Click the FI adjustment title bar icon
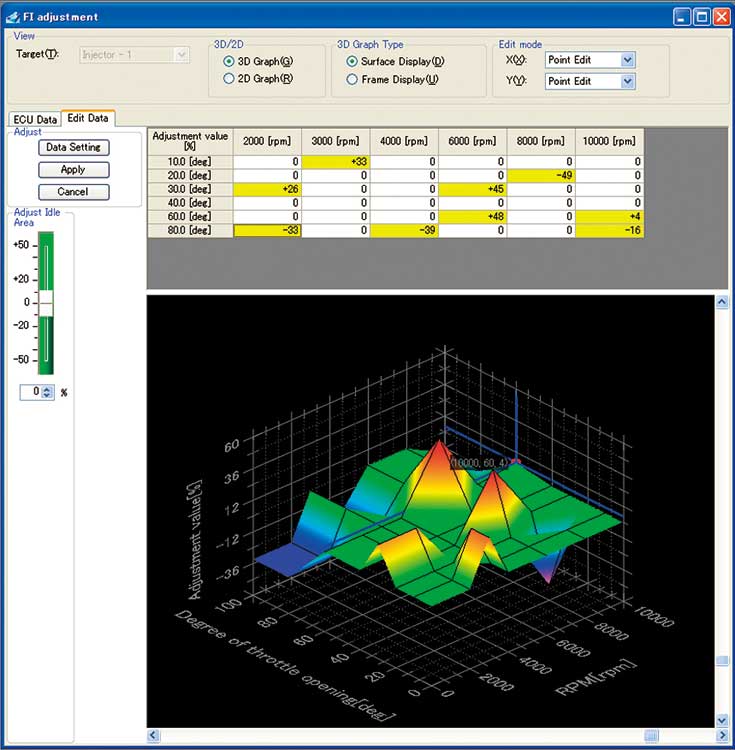The height and width of the screenshot is (750, 735). (13, 16)
